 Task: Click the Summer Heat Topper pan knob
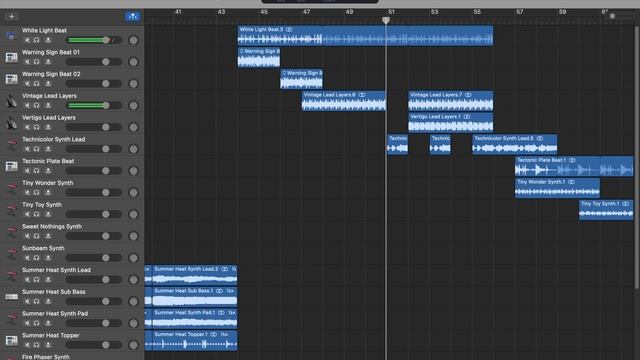click(x=133, y=345)
